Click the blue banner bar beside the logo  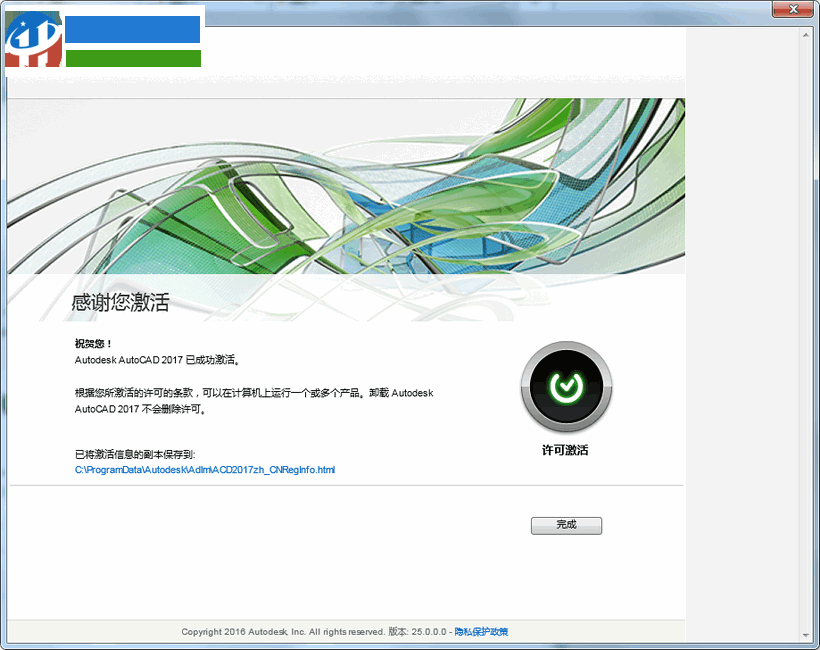click(133, 30)
